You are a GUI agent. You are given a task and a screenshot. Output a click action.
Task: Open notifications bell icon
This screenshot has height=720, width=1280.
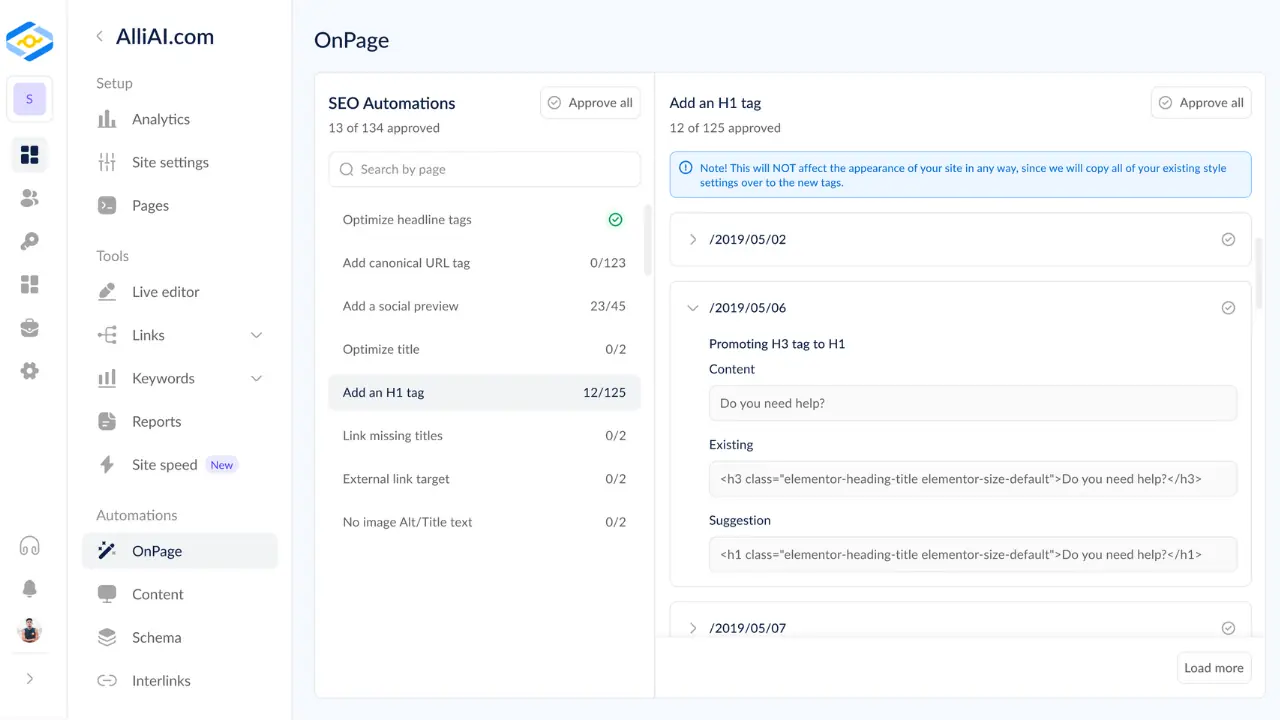tap(30, 589)
